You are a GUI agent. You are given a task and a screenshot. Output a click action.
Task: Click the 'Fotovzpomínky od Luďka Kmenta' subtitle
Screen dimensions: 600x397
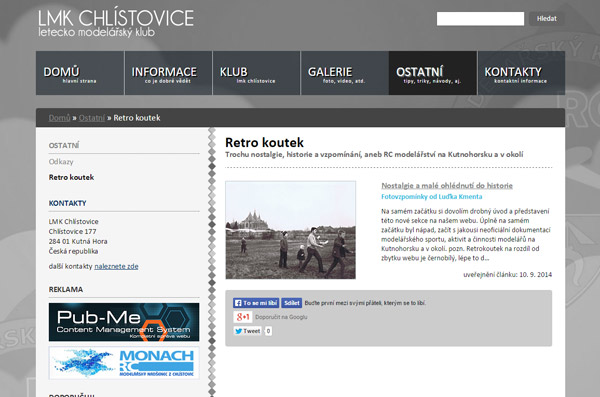[x=432, y=197]
